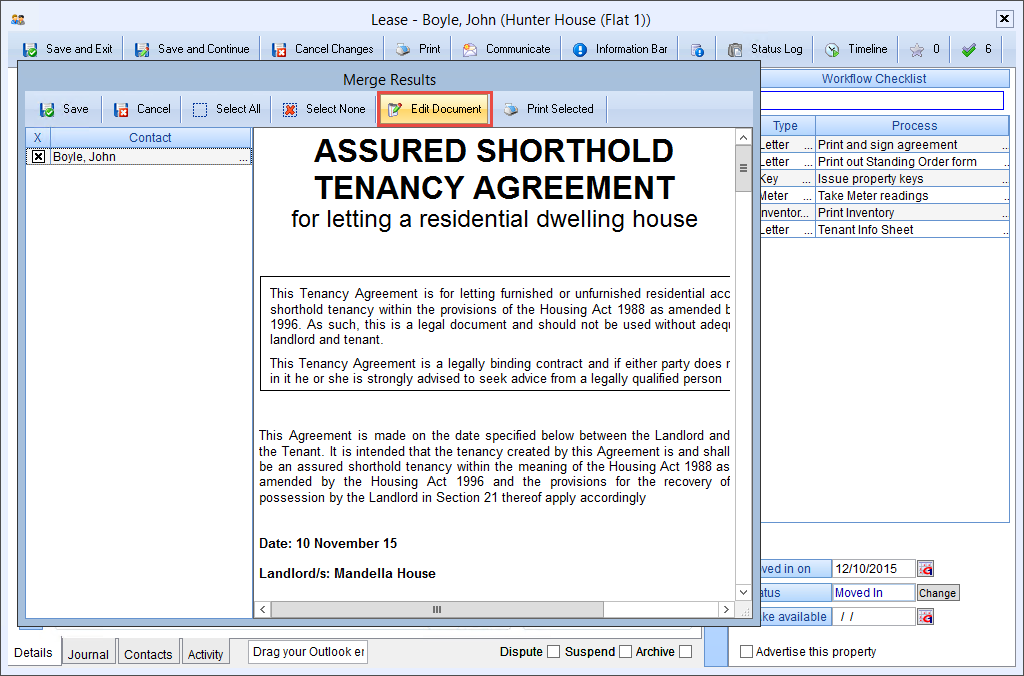Switch to the Journal tab

click(x=88, y=654)
